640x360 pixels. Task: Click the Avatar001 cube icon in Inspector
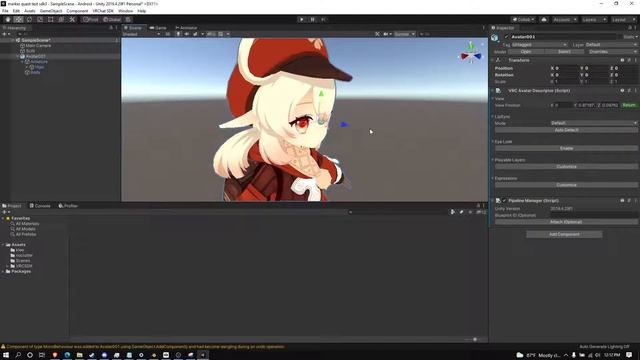pos(495,38)
